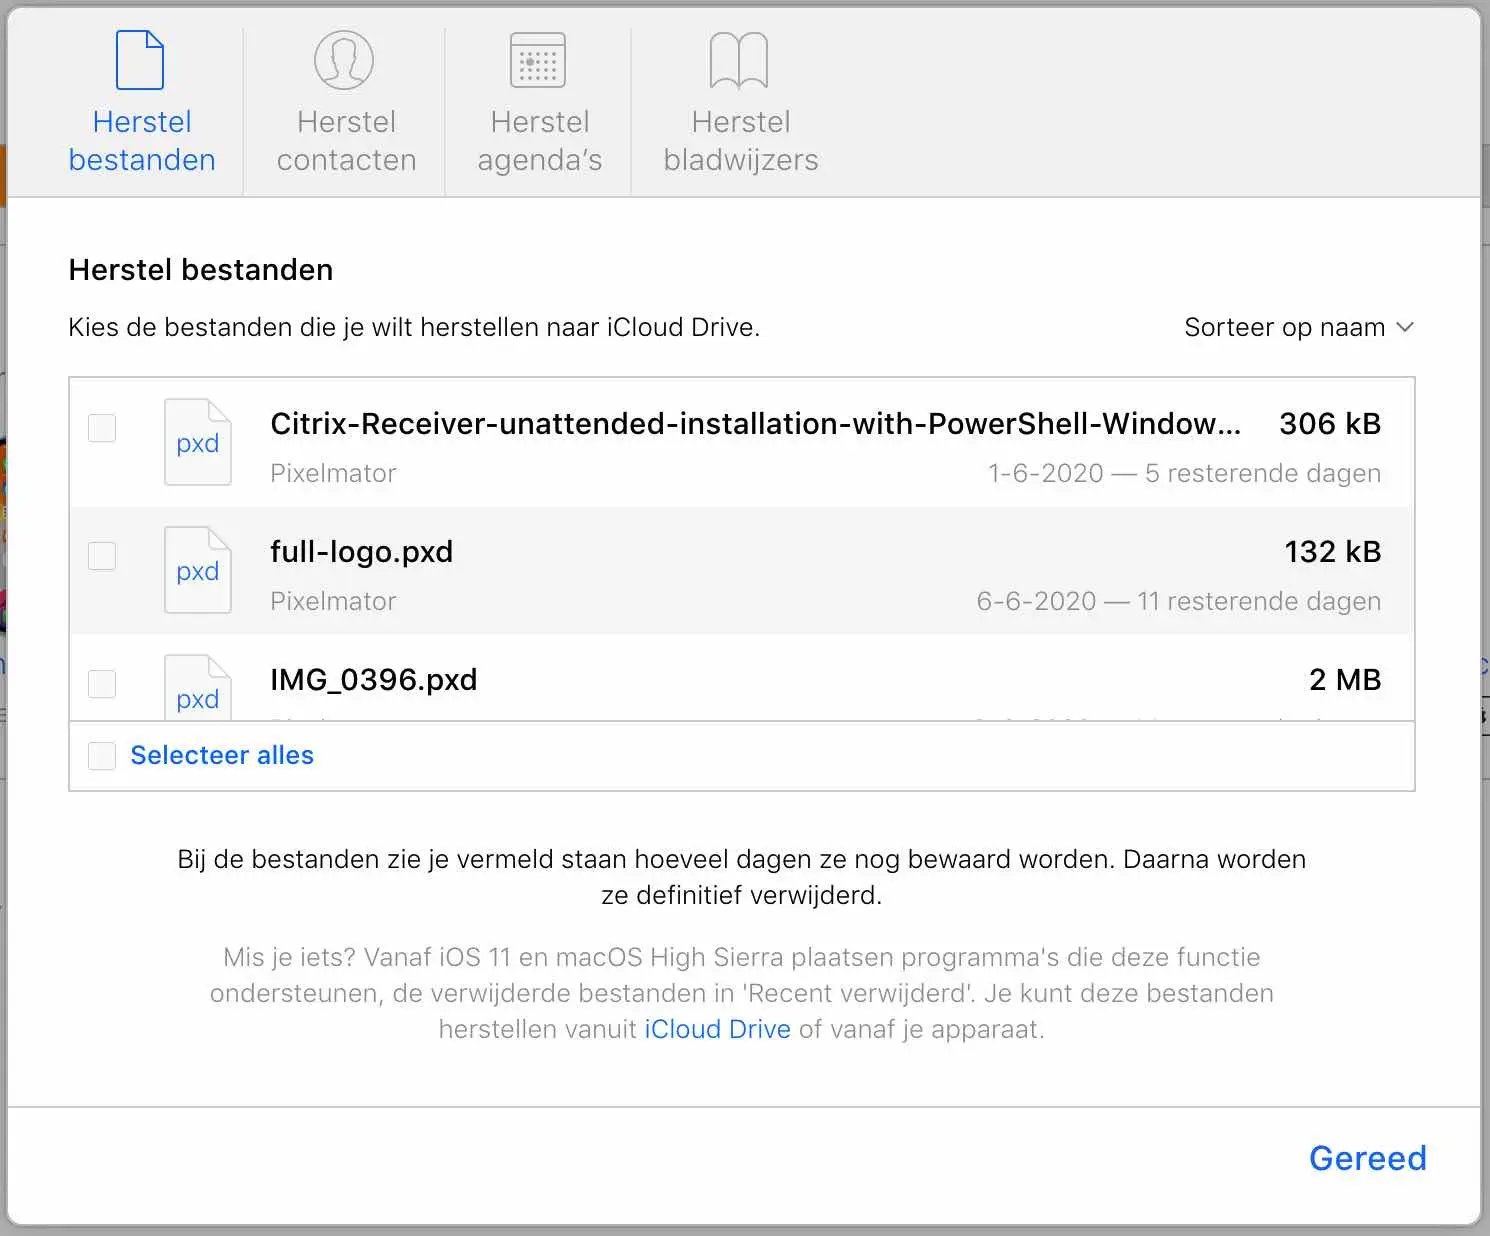Click '6-6-2020 — 11 resterende dagen' text
This screenshot has height=1236, width=1490.
(x=1179, y=601)
